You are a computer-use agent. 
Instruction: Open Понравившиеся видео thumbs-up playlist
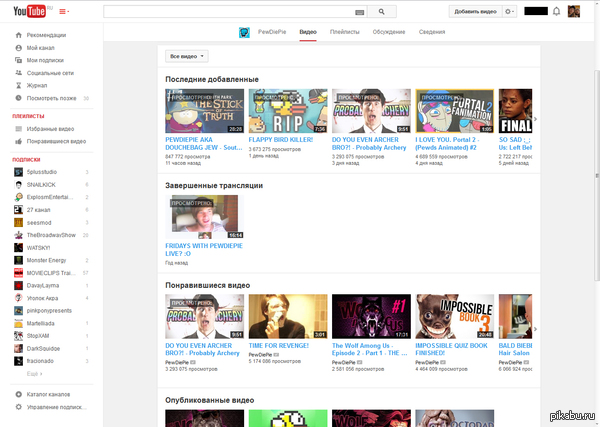point(56,141)
